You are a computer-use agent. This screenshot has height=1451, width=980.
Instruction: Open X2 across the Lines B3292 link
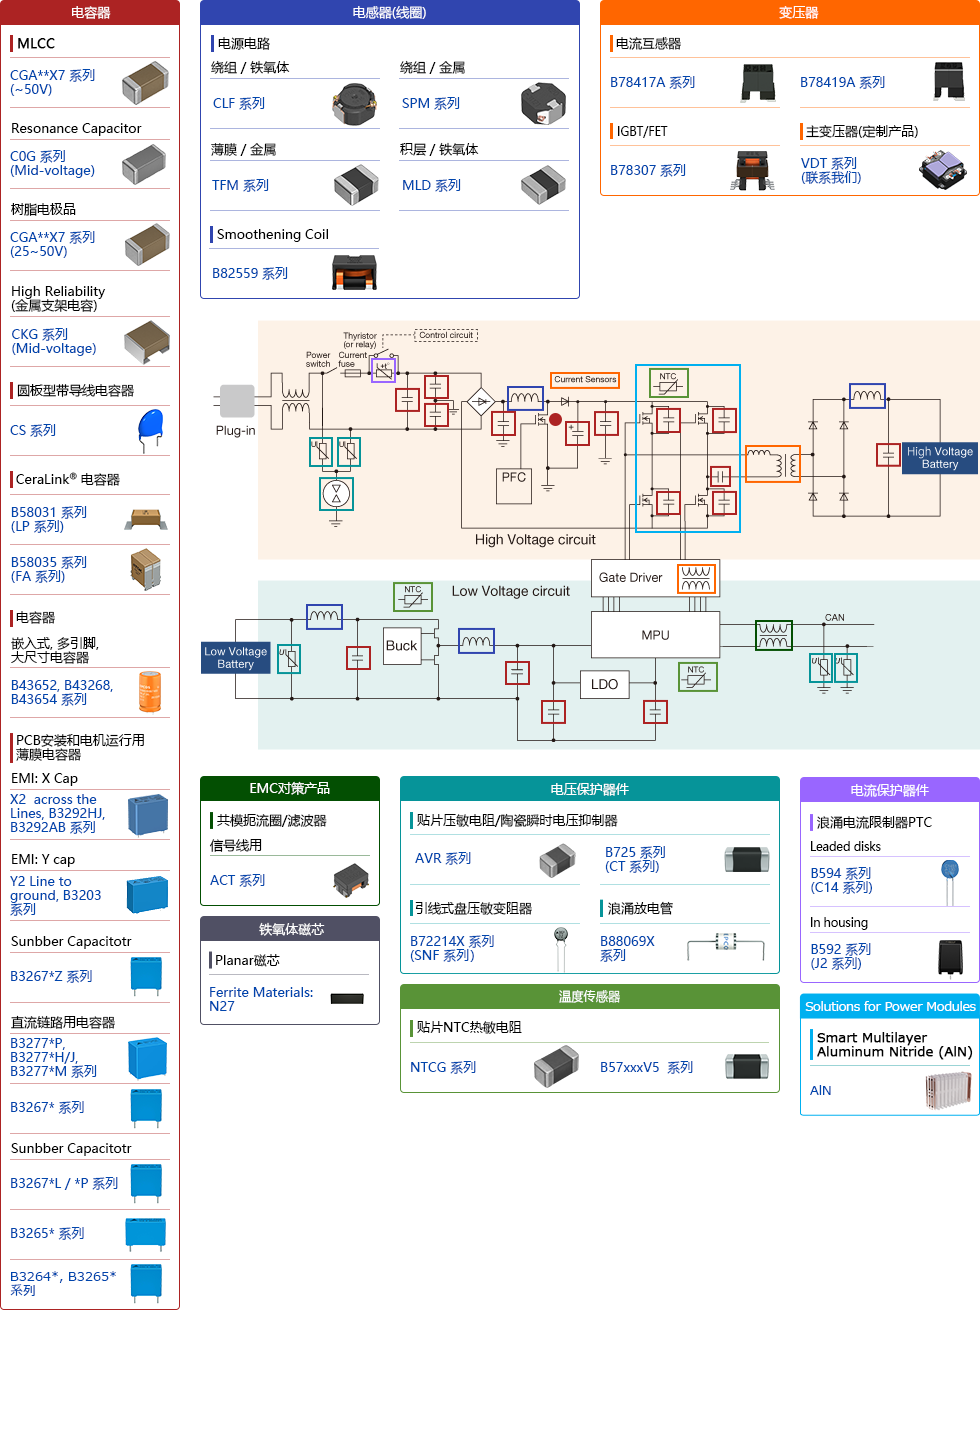57,813
